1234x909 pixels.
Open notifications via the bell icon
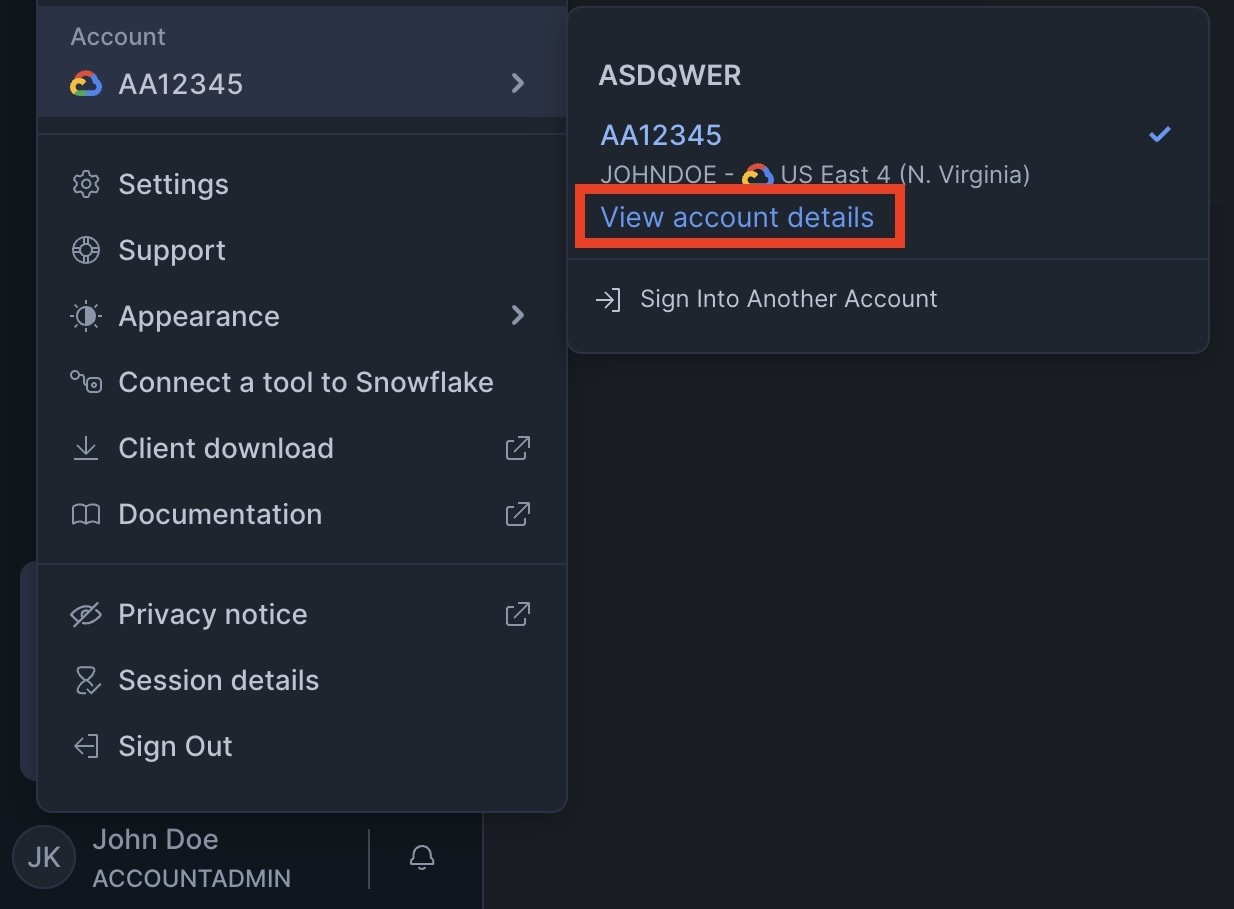coord(421,857)
